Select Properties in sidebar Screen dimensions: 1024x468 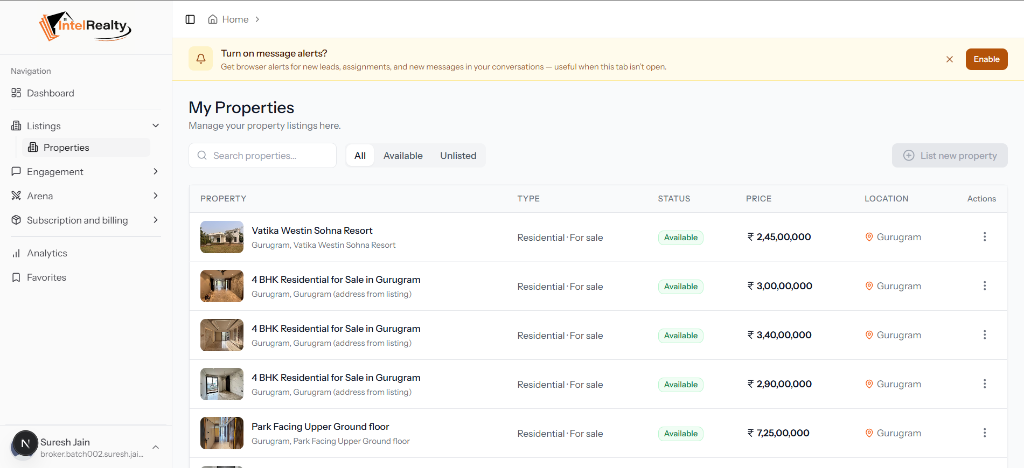(86, 148)
